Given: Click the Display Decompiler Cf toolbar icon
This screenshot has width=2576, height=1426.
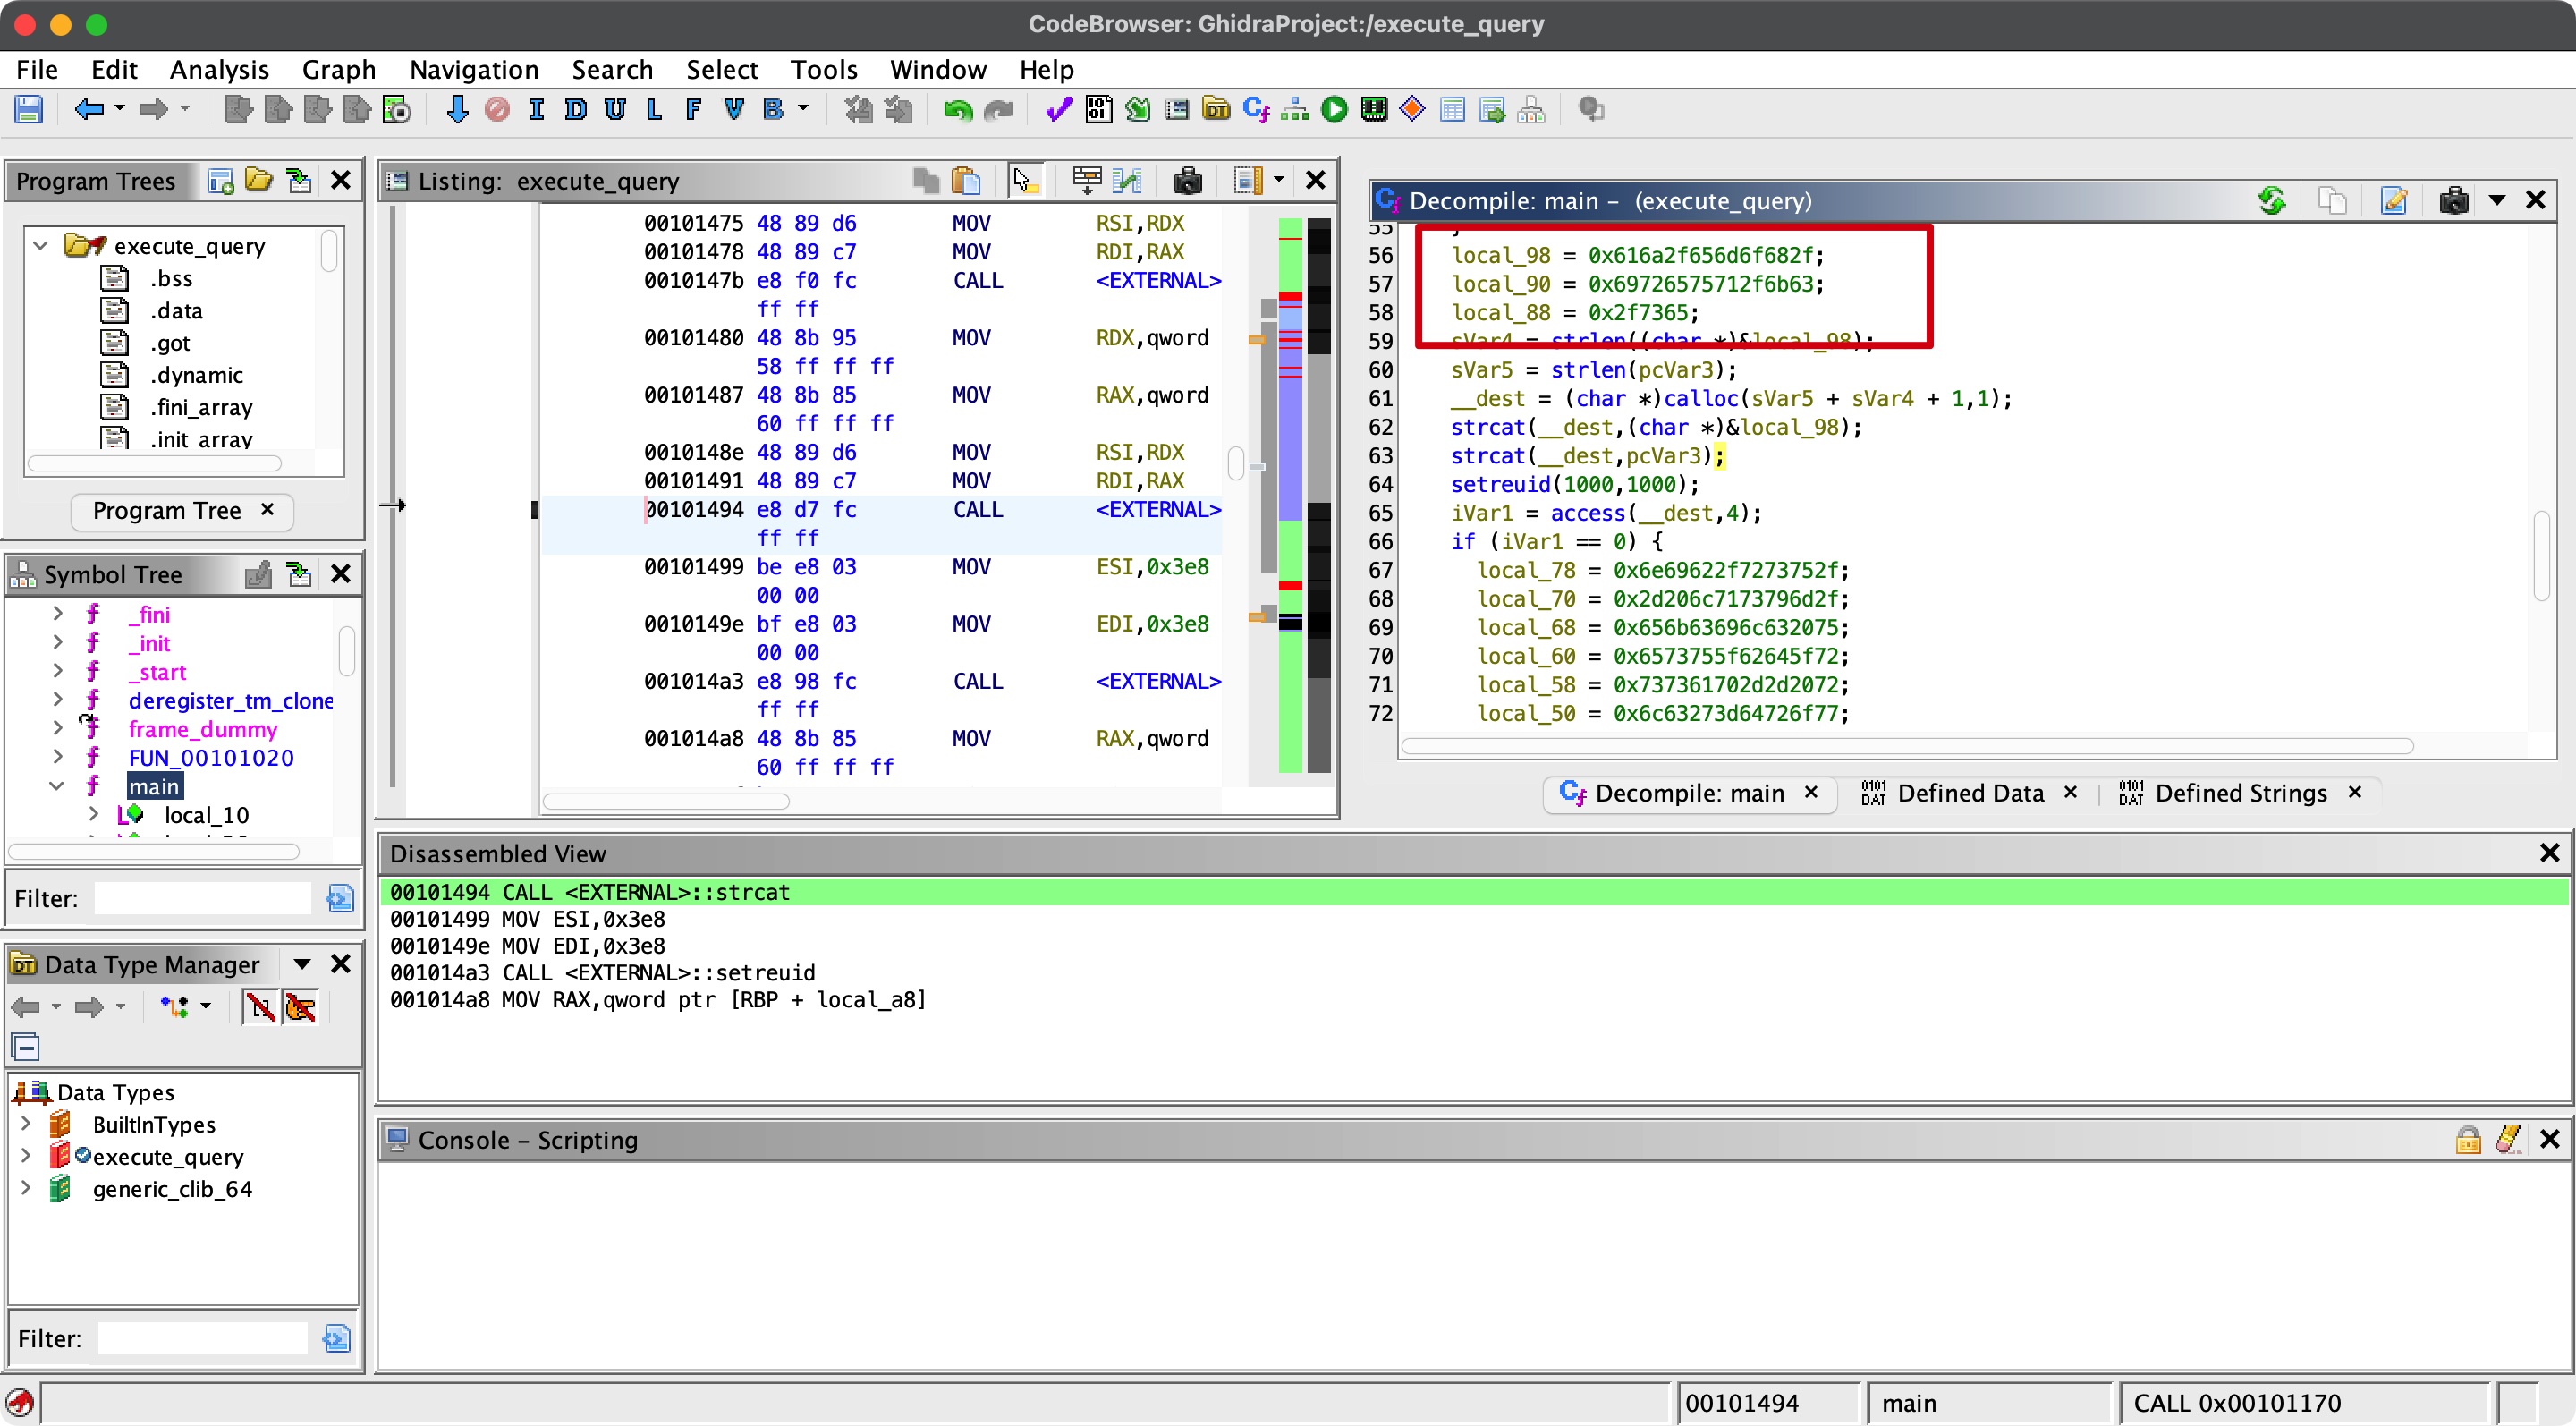Looking at the screenshot, I should point(1255,109).
